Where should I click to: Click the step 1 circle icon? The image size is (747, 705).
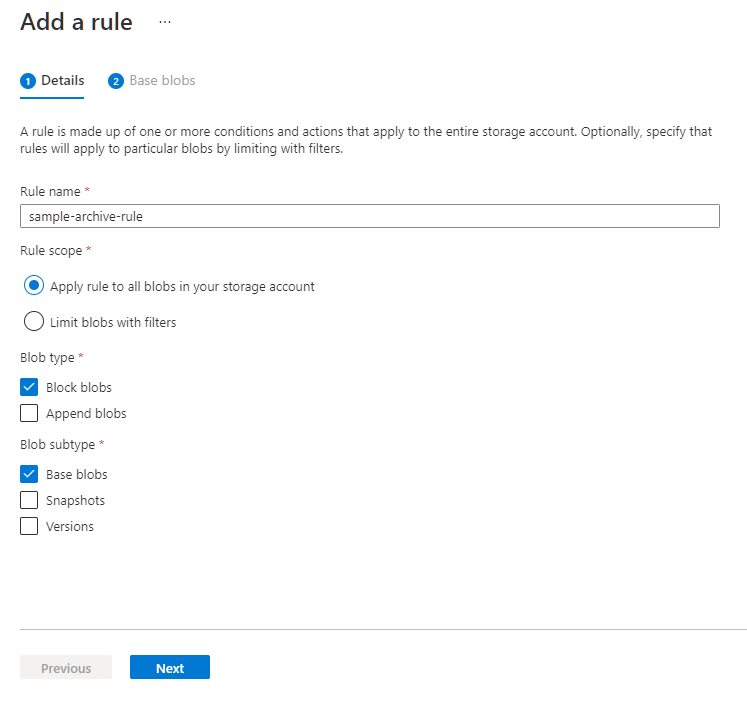click(28, 81)
